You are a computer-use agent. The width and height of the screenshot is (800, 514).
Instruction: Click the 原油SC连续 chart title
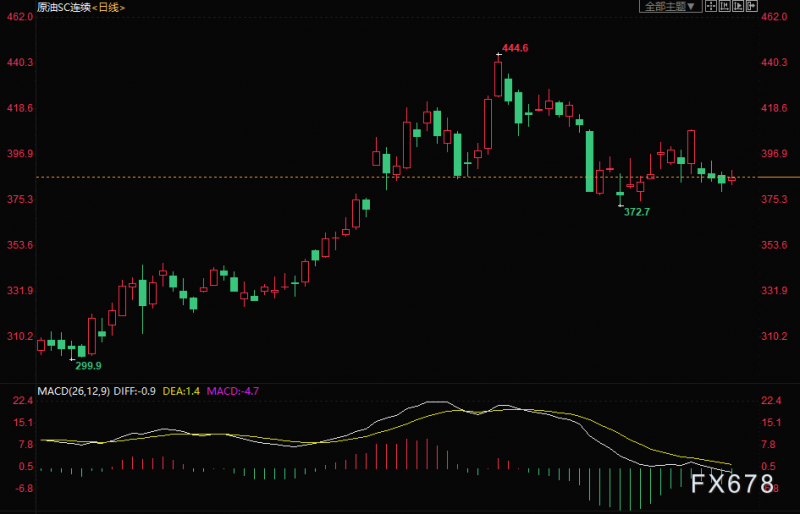[x=64, y=7]
